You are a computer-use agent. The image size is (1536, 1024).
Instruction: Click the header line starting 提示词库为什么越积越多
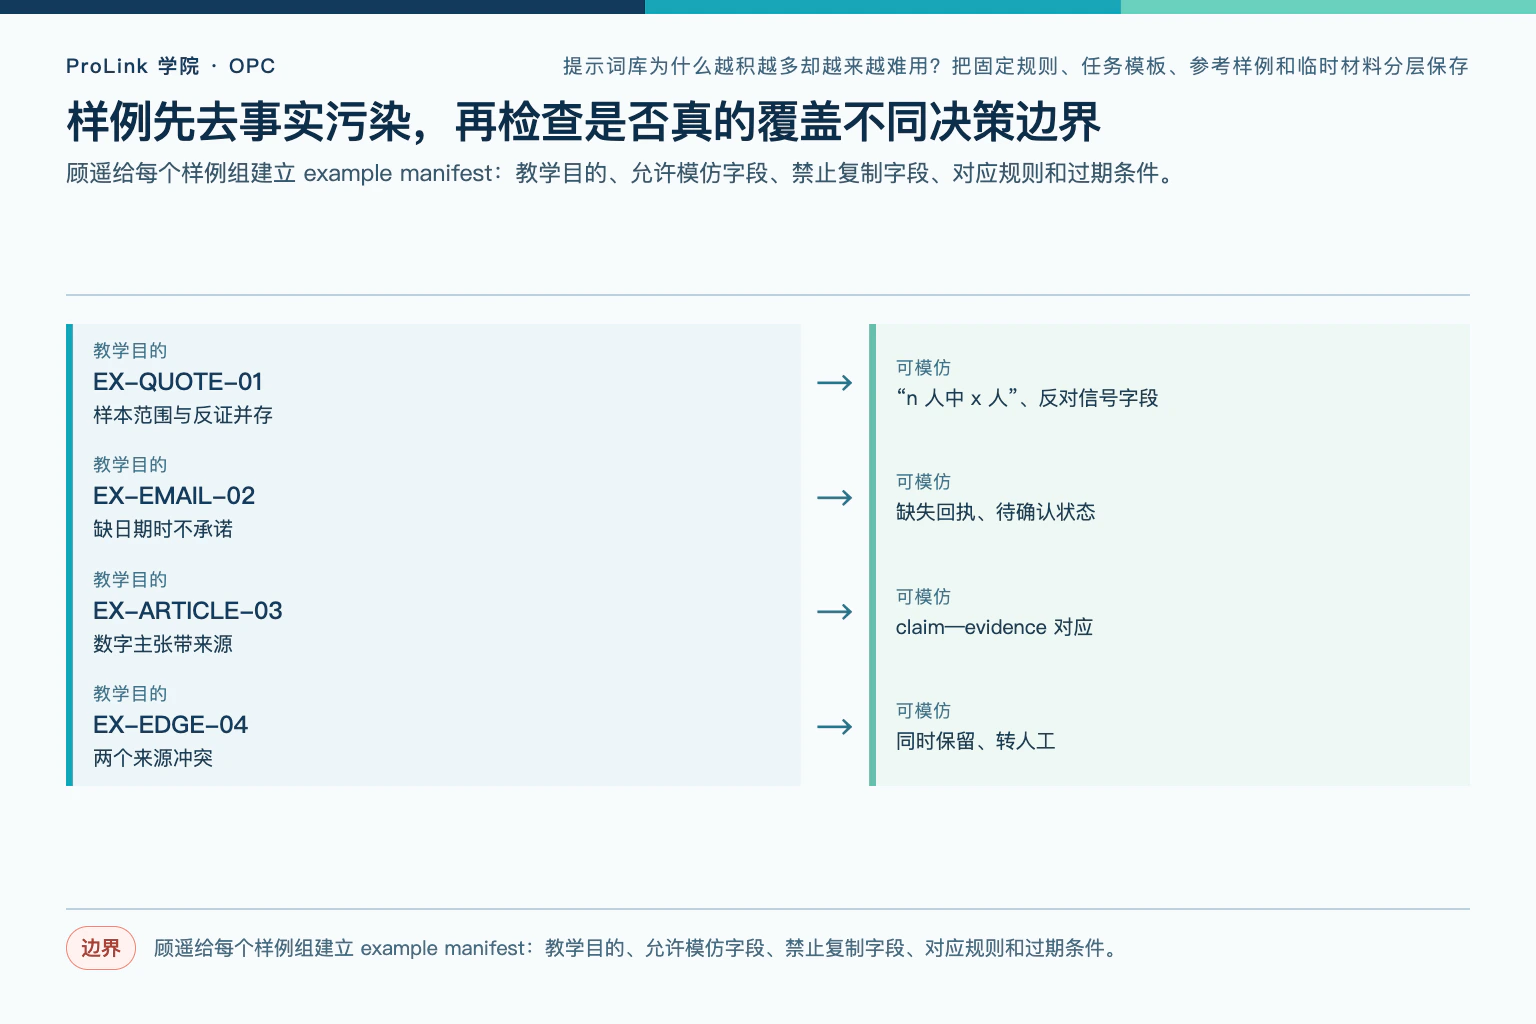click(1015, 66)
